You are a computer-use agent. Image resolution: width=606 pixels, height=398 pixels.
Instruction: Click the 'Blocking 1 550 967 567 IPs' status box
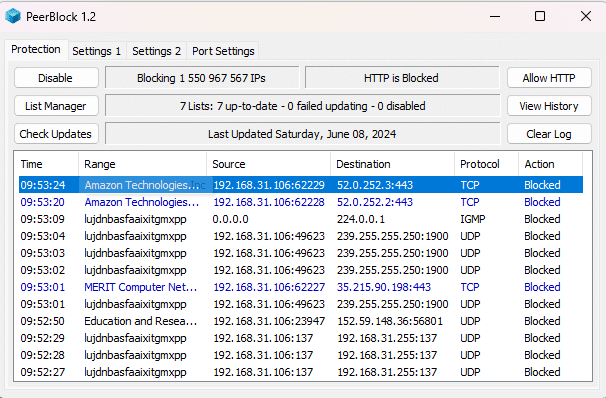pos(202,78)
